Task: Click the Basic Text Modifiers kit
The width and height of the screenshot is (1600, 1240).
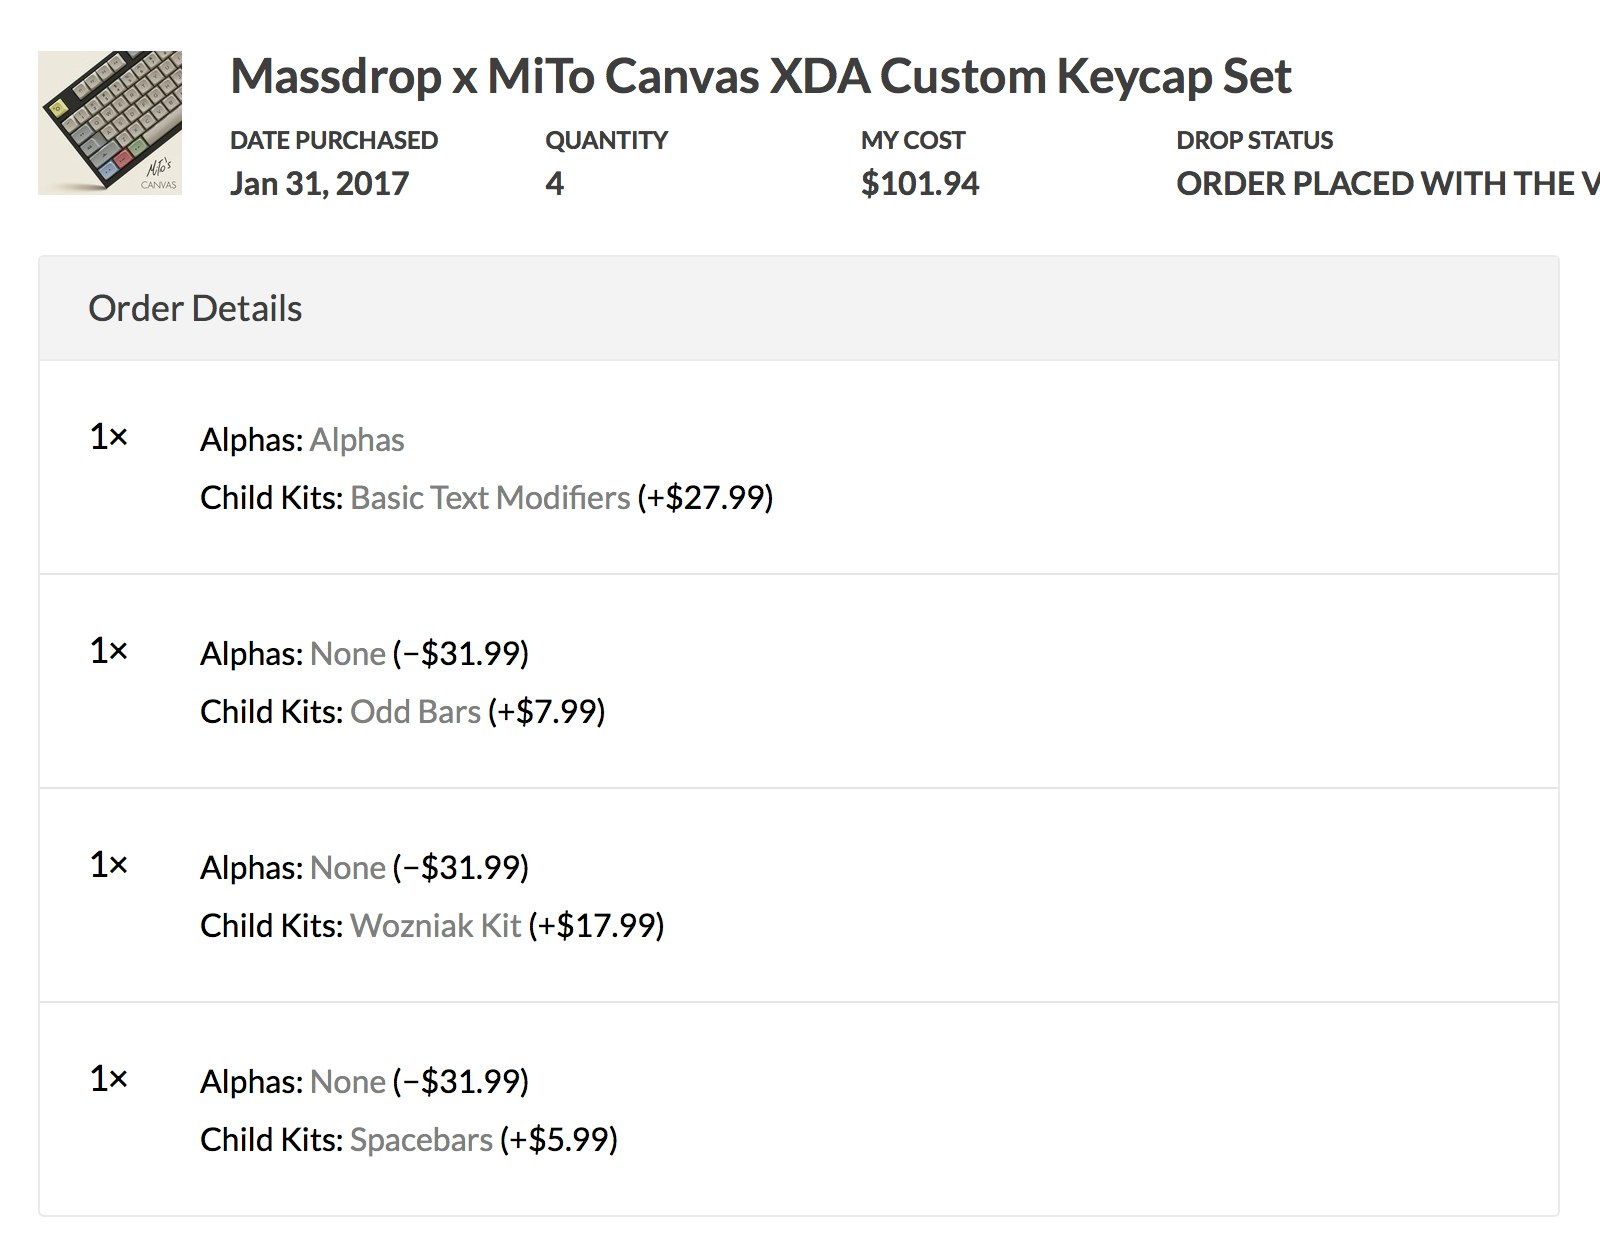Action: (x=490, y=498)
